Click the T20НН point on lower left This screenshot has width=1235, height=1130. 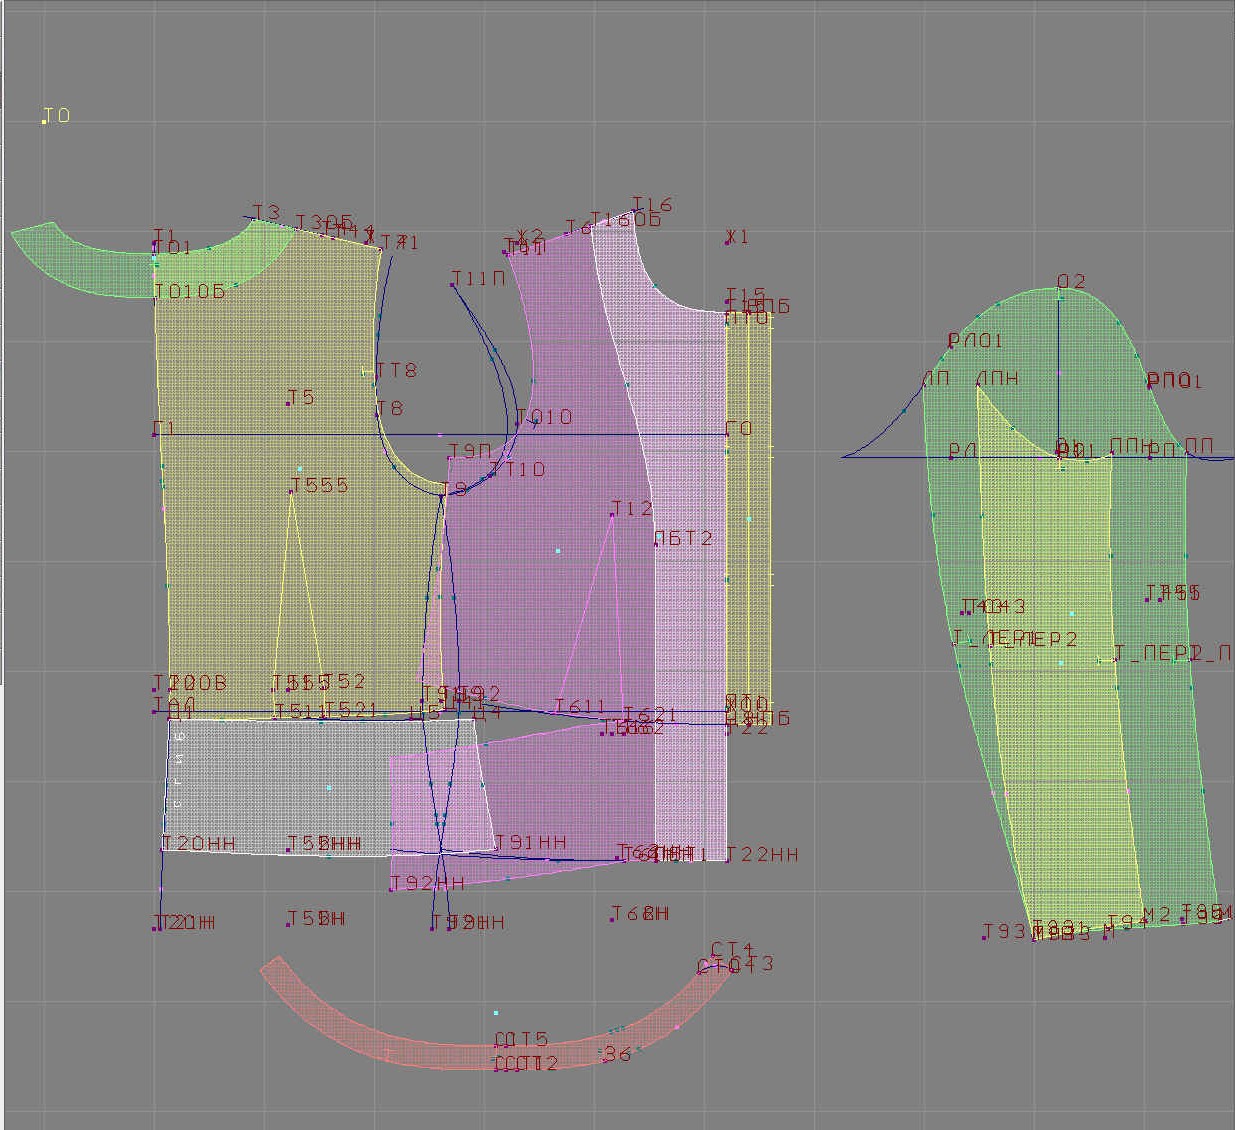click(163, 850)
